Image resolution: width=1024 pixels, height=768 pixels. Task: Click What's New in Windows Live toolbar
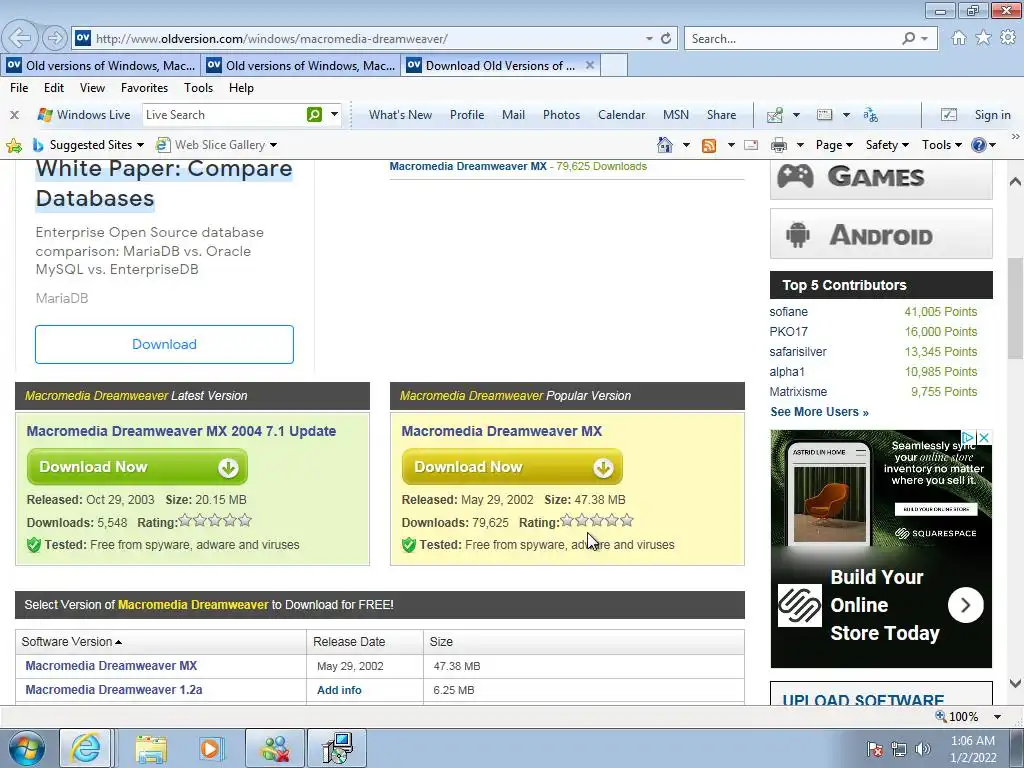coord(400,115)
